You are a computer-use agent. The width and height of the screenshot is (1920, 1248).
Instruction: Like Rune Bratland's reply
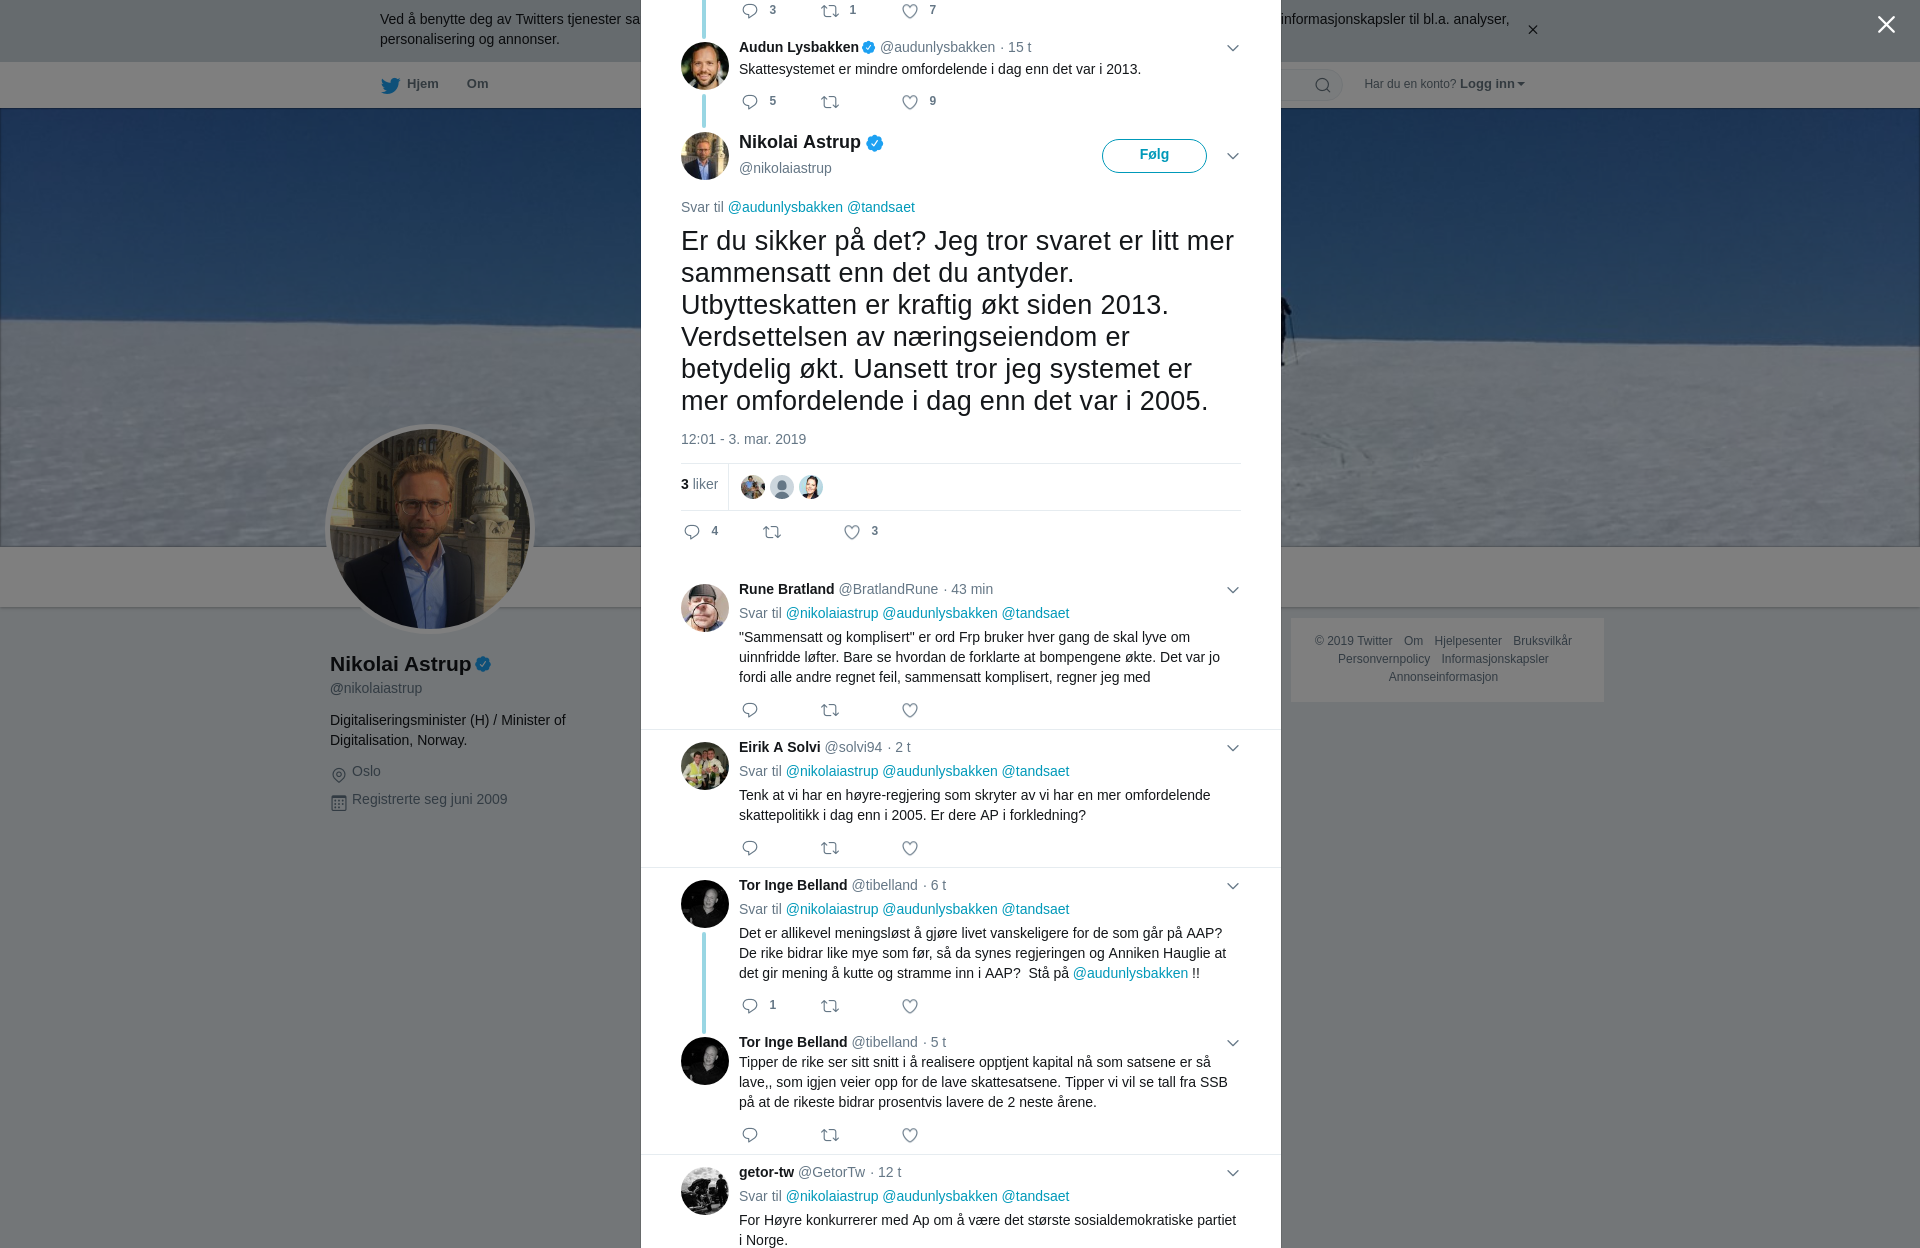pos(910,710)
